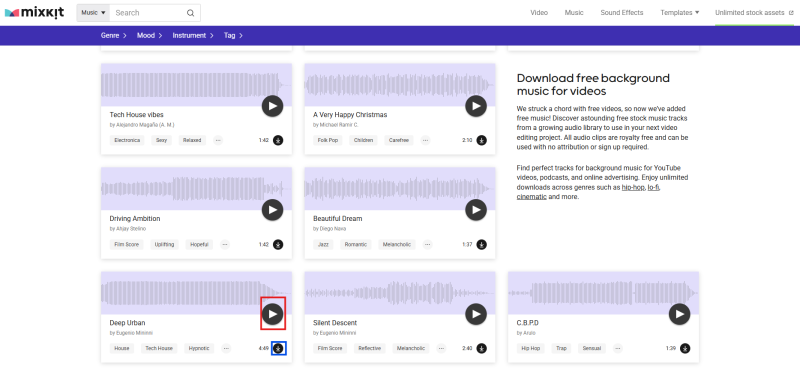Download the Beautiful Dream track

482,244
